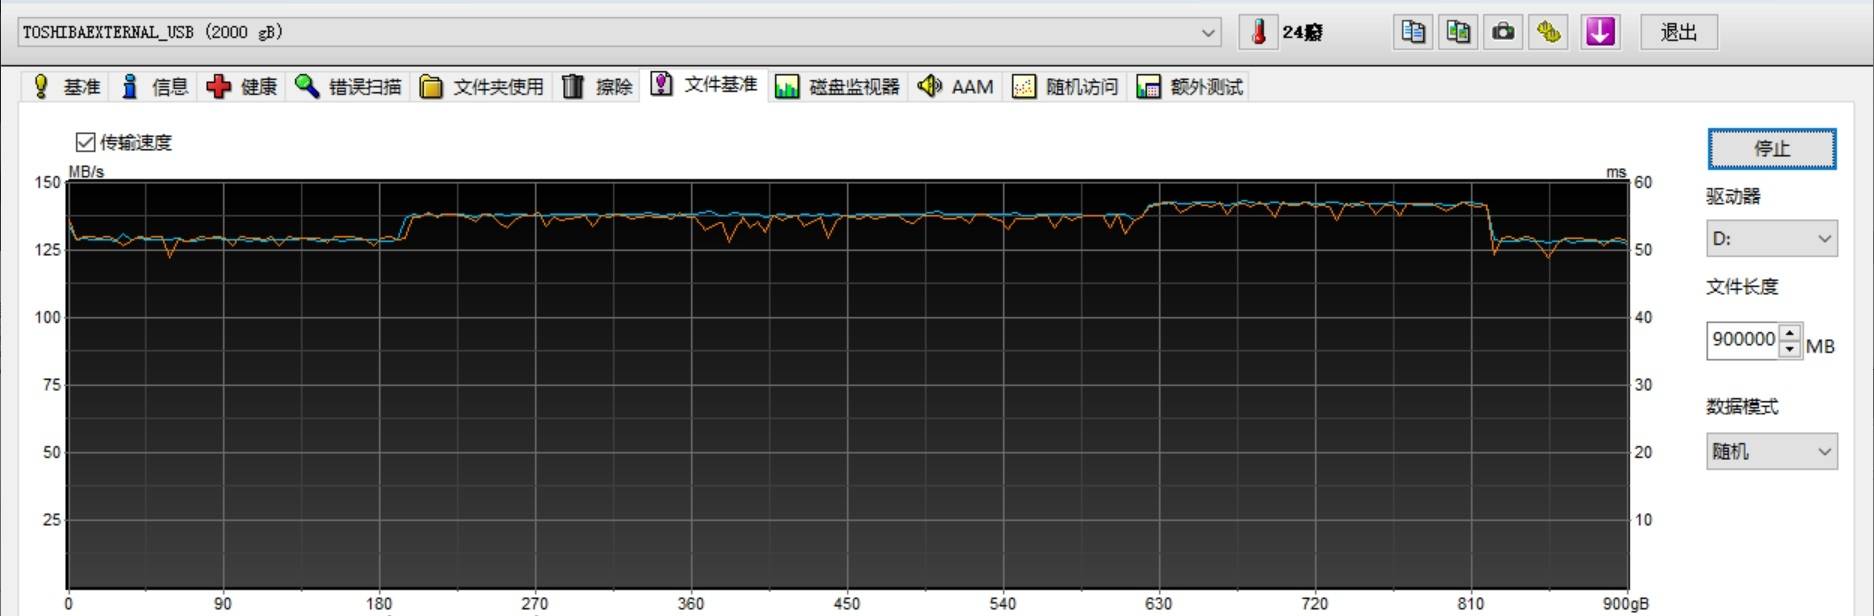
Task: Decrease file length with spinner down arrow
Action: click(x=1790, y=349)
